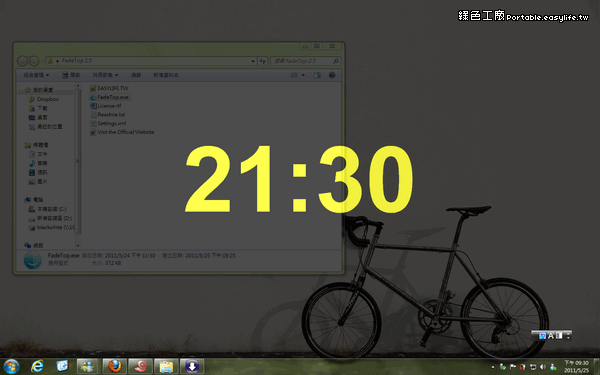Refresh the FadeTop 2.5 folder
The height and width of the screenshot is (375, 600).
point(262,61)
